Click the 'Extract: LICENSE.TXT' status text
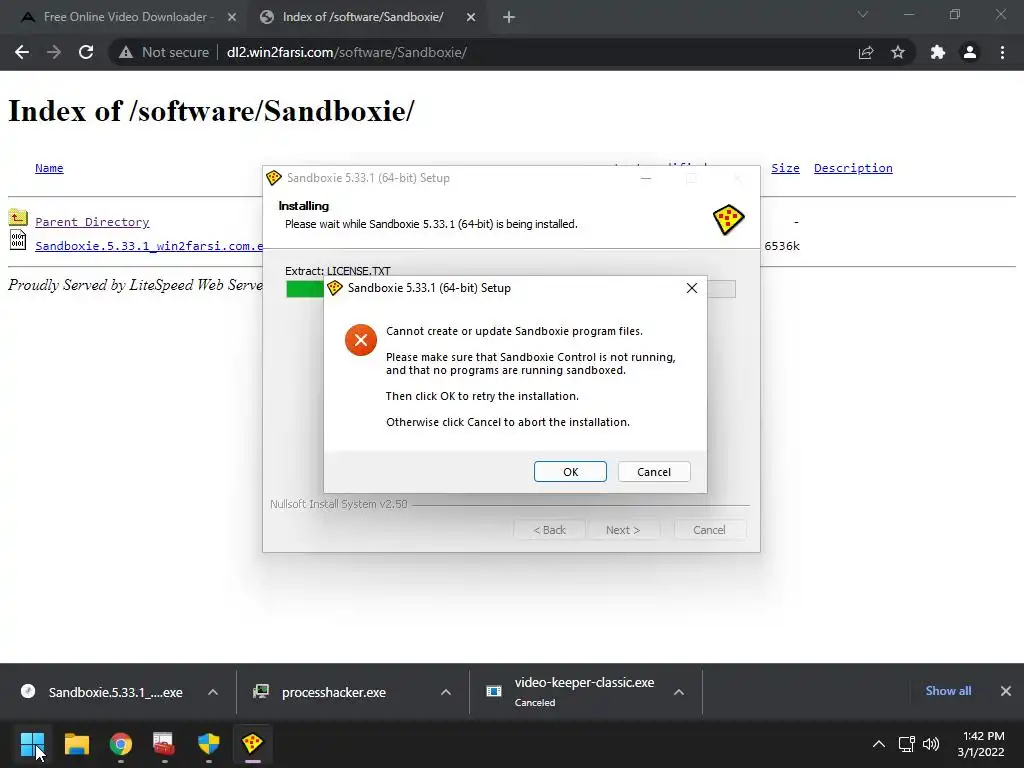This screenshot has height=768, width=1024. pyautogui.click(x=338, y=270)
